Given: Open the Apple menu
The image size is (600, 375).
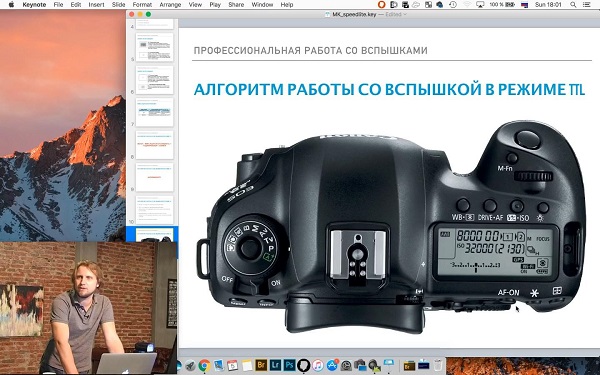Looking at the screenshot, I should tap(11, 5).
